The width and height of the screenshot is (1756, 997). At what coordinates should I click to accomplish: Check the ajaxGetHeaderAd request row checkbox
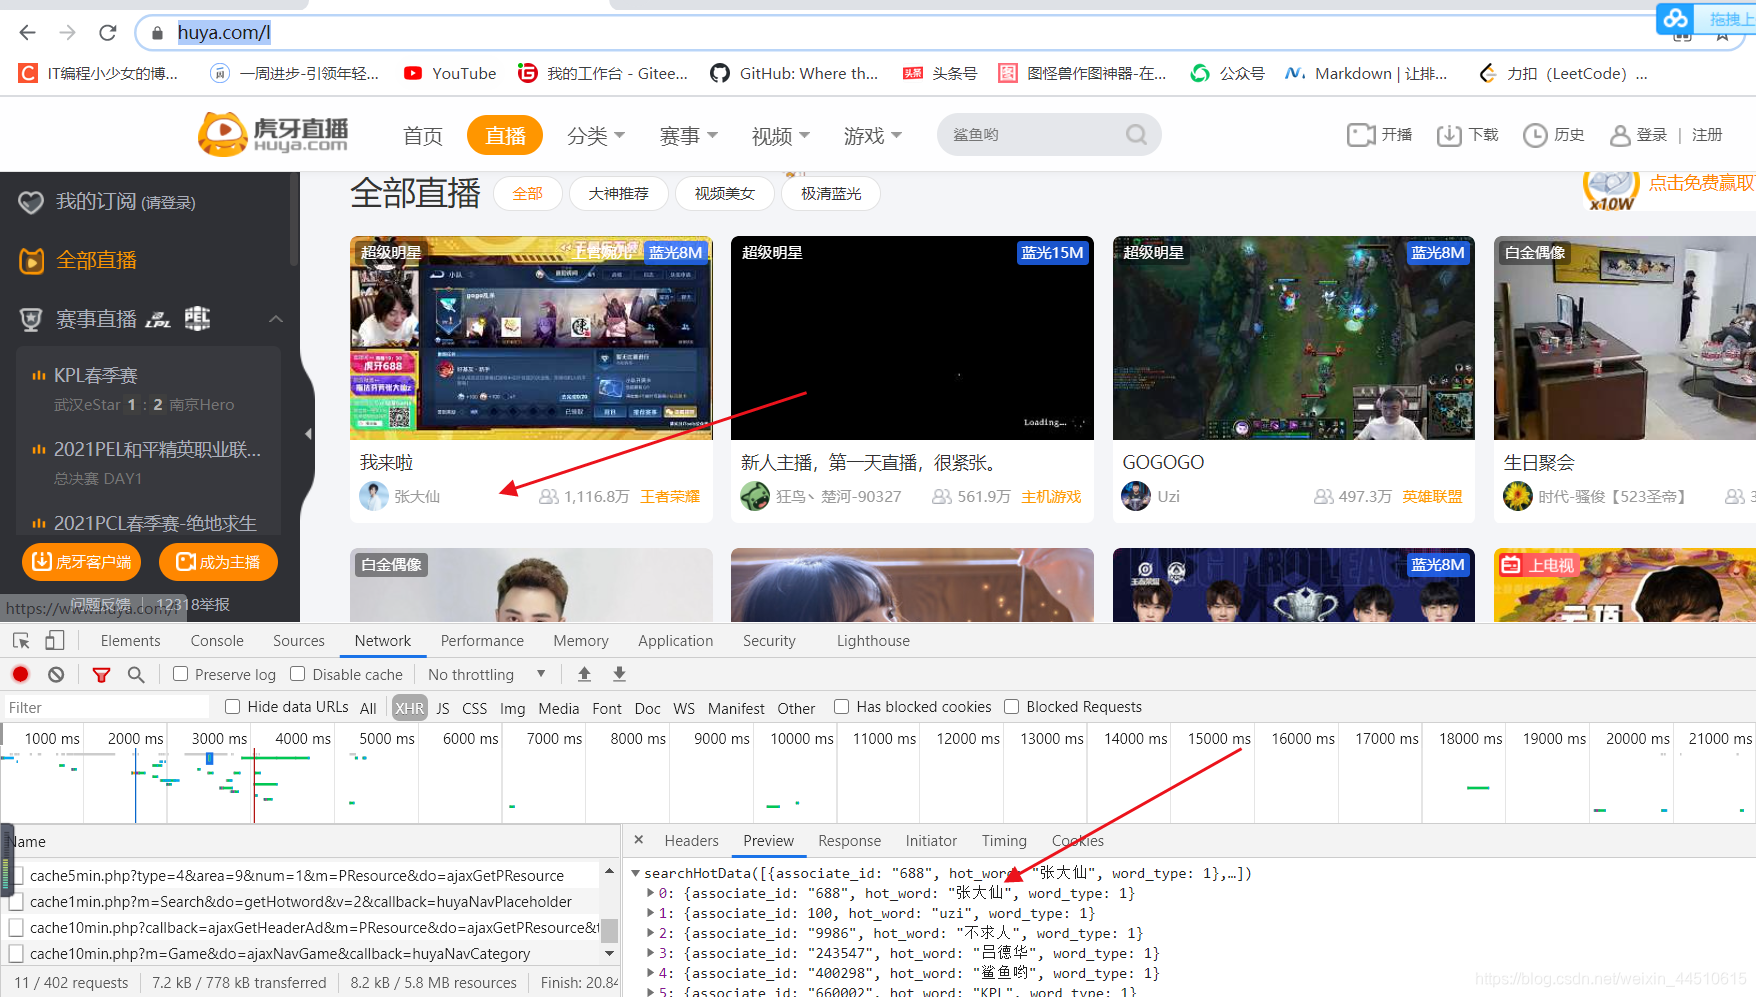pyautogui.click(x=16, y=928)
